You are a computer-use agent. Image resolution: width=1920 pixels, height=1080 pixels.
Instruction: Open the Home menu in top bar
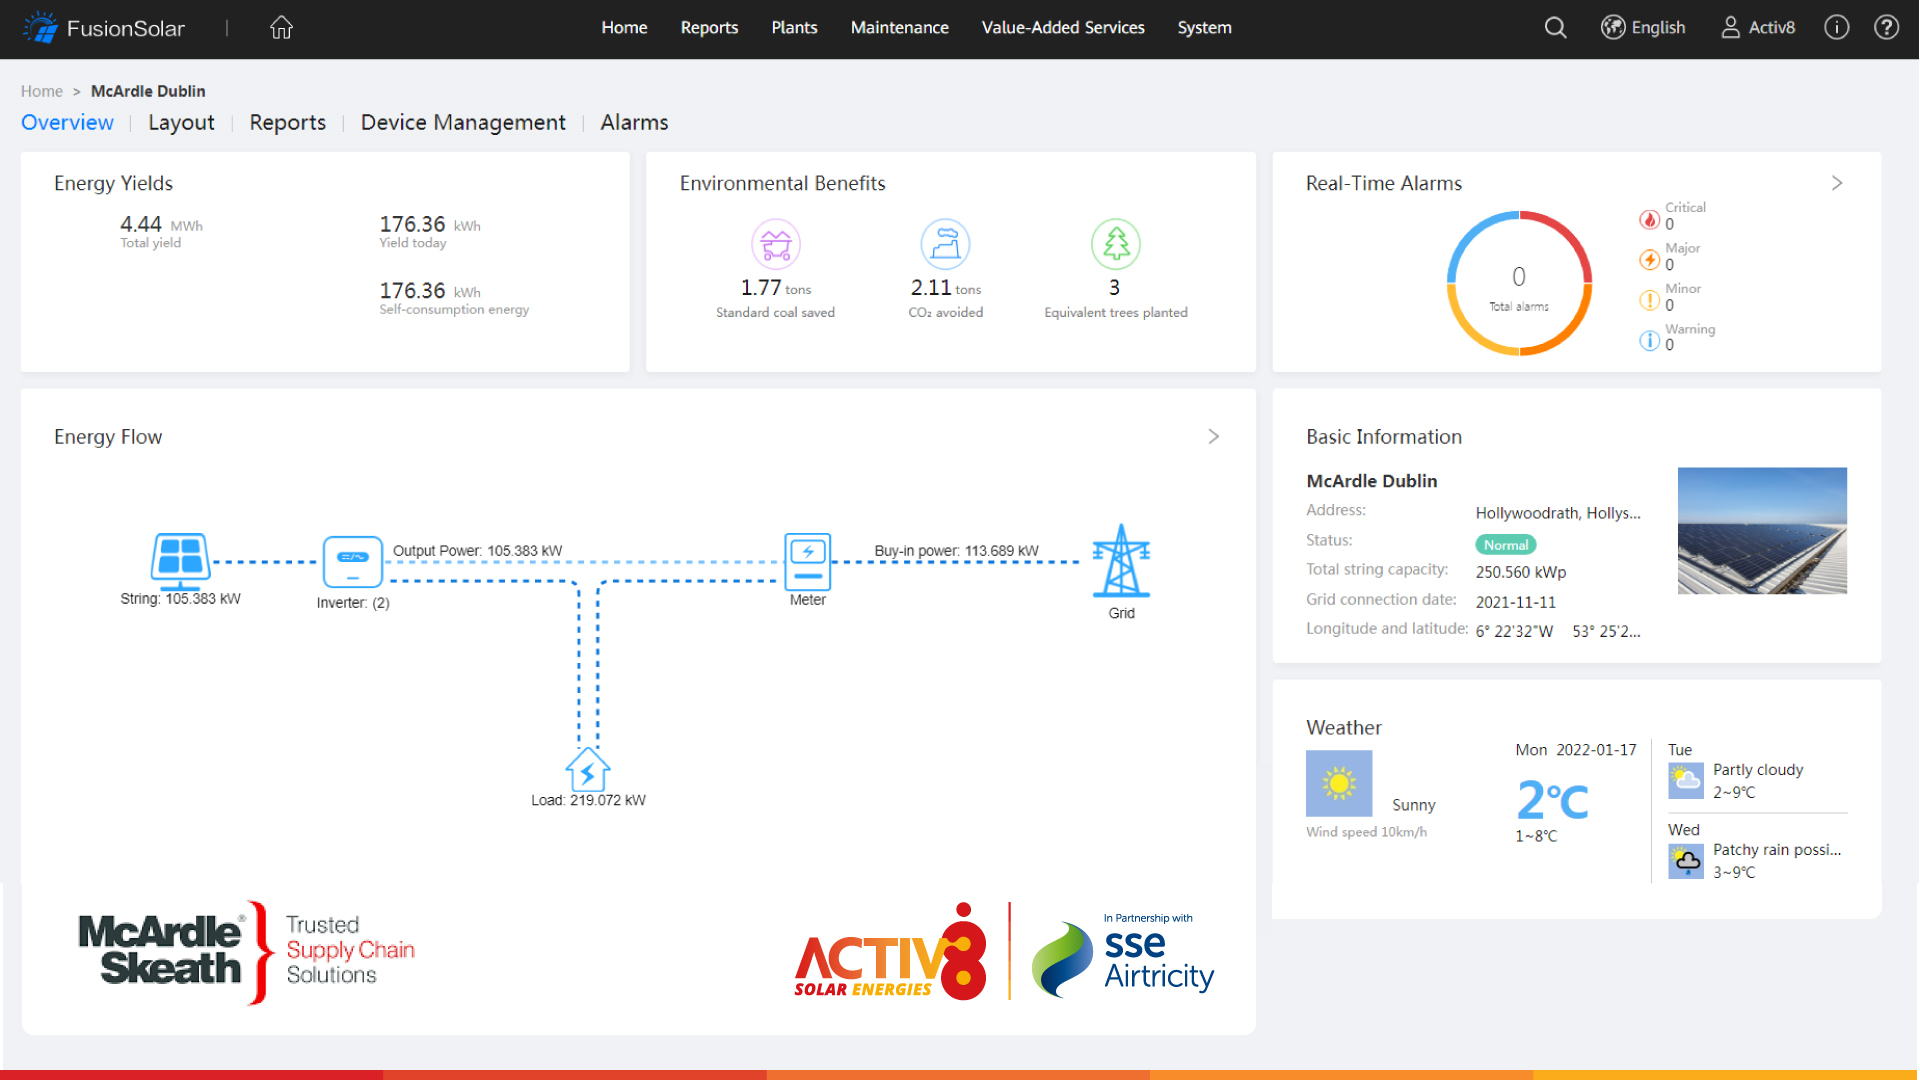(x=624, y=28)
